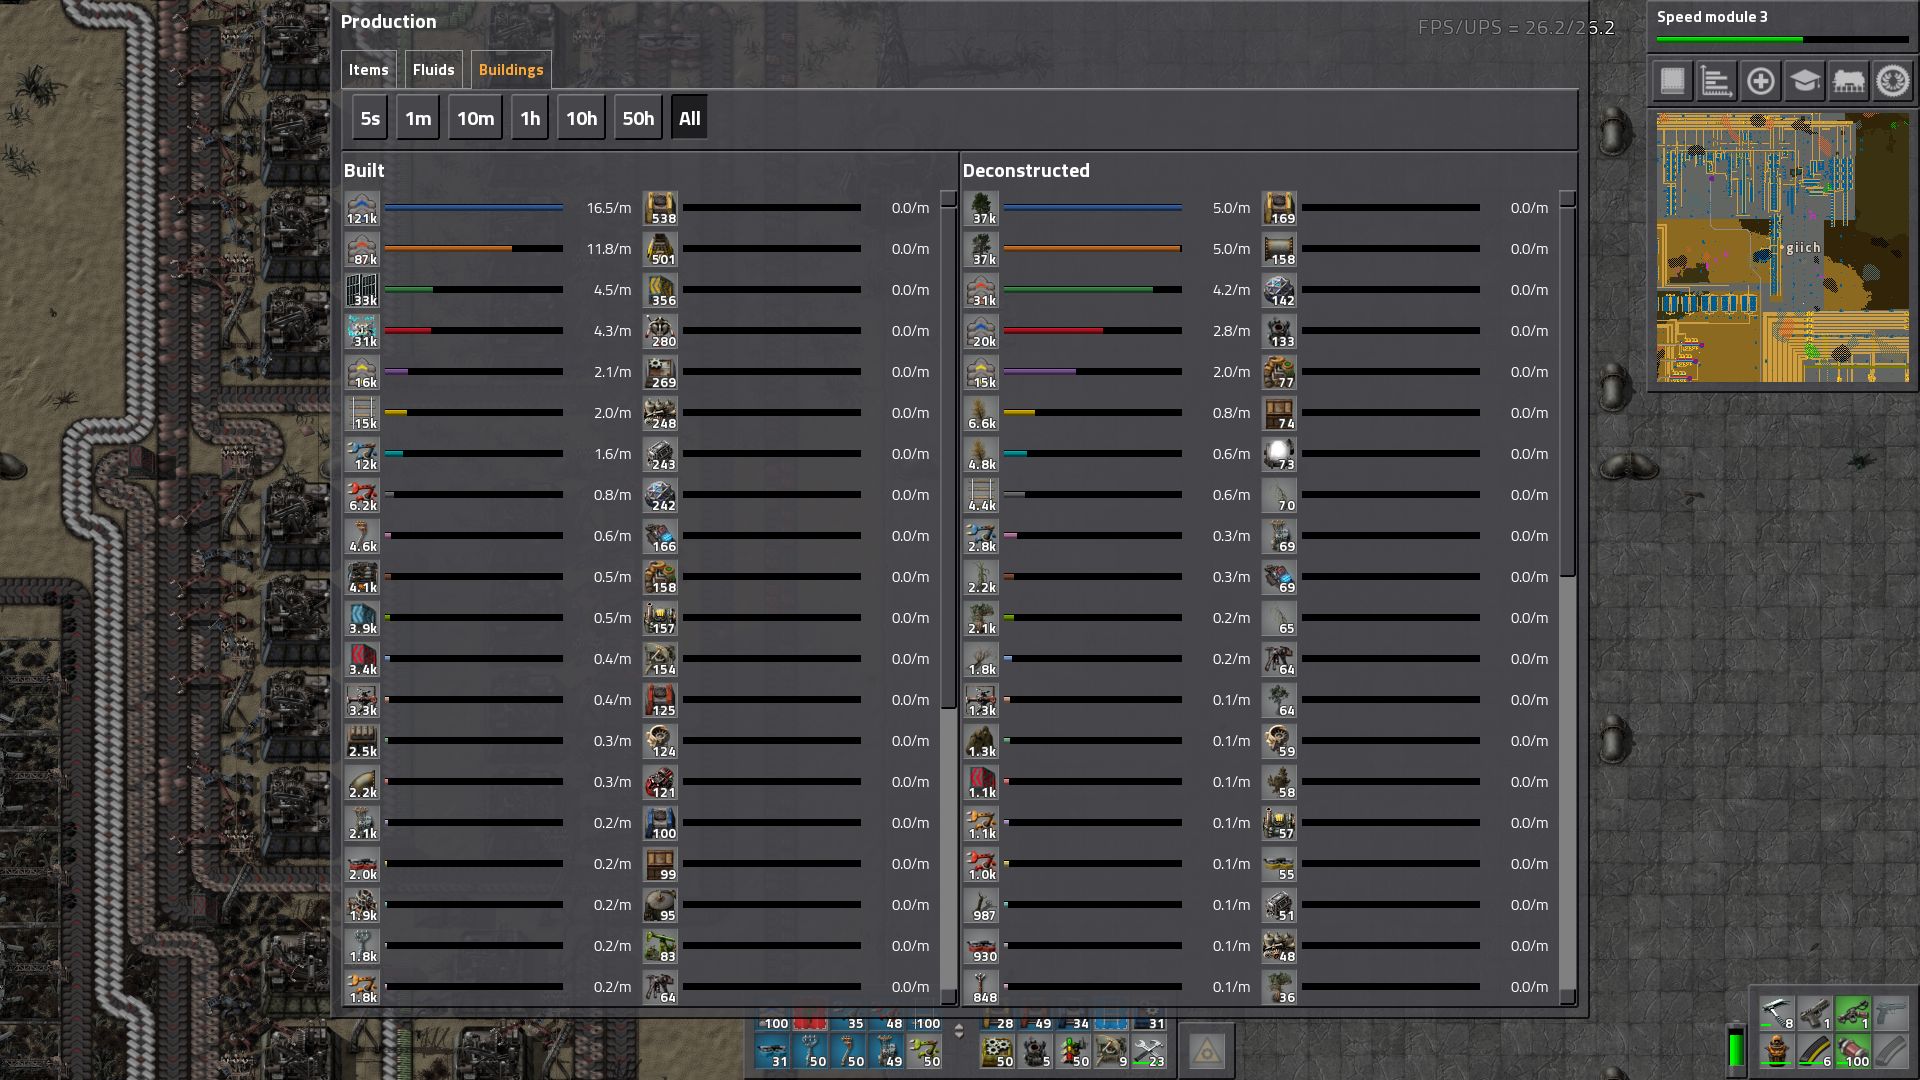Select the Buildings tab
Viewport: 1920px width, 1080px height.
[x=511, y=70]
